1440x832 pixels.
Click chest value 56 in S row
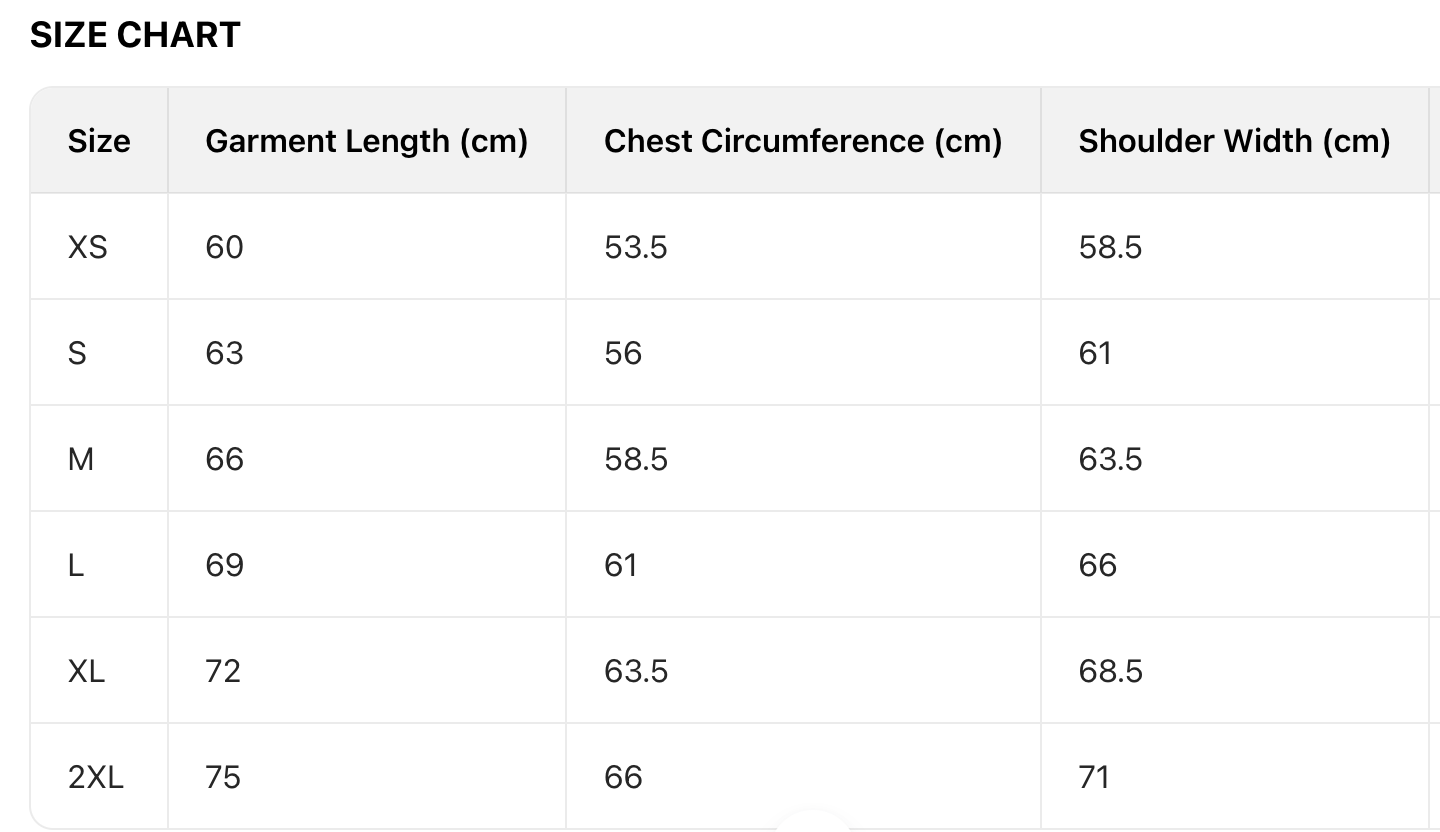[623, 353]
